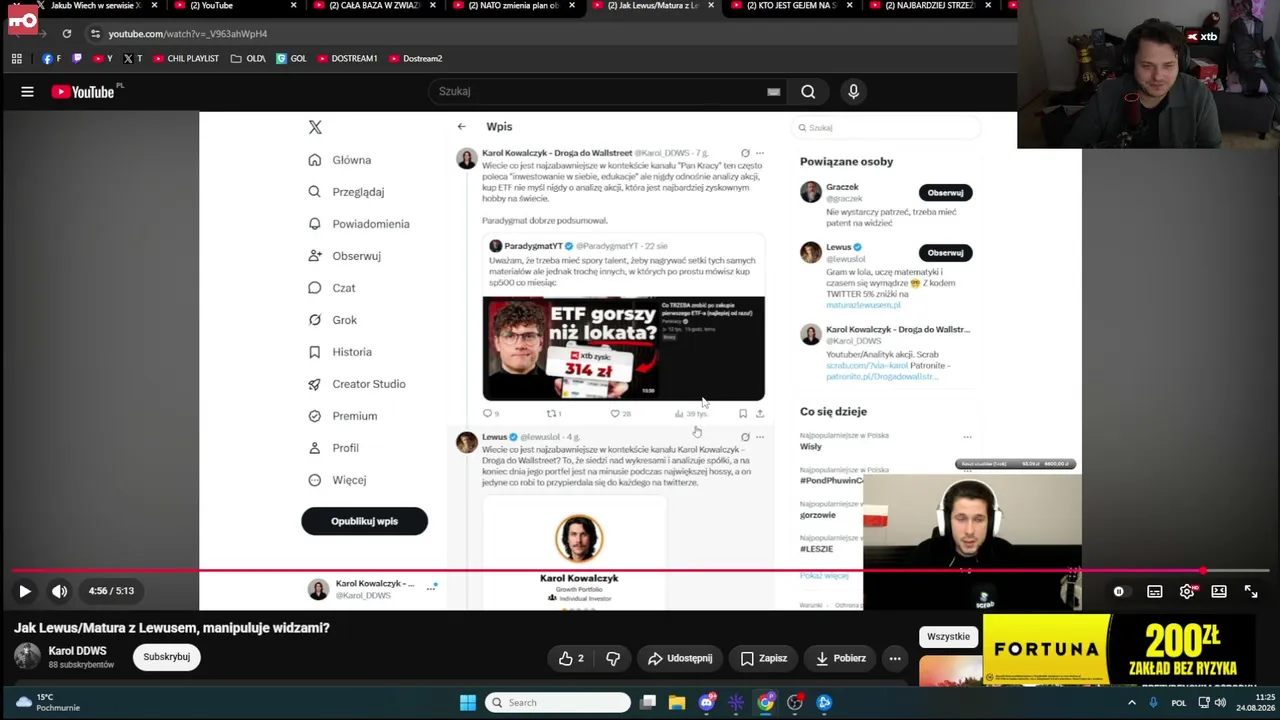Click the YouTube search magnifier button
Viewport: 1280px width, 720px height.
click(x=808, y=92)
